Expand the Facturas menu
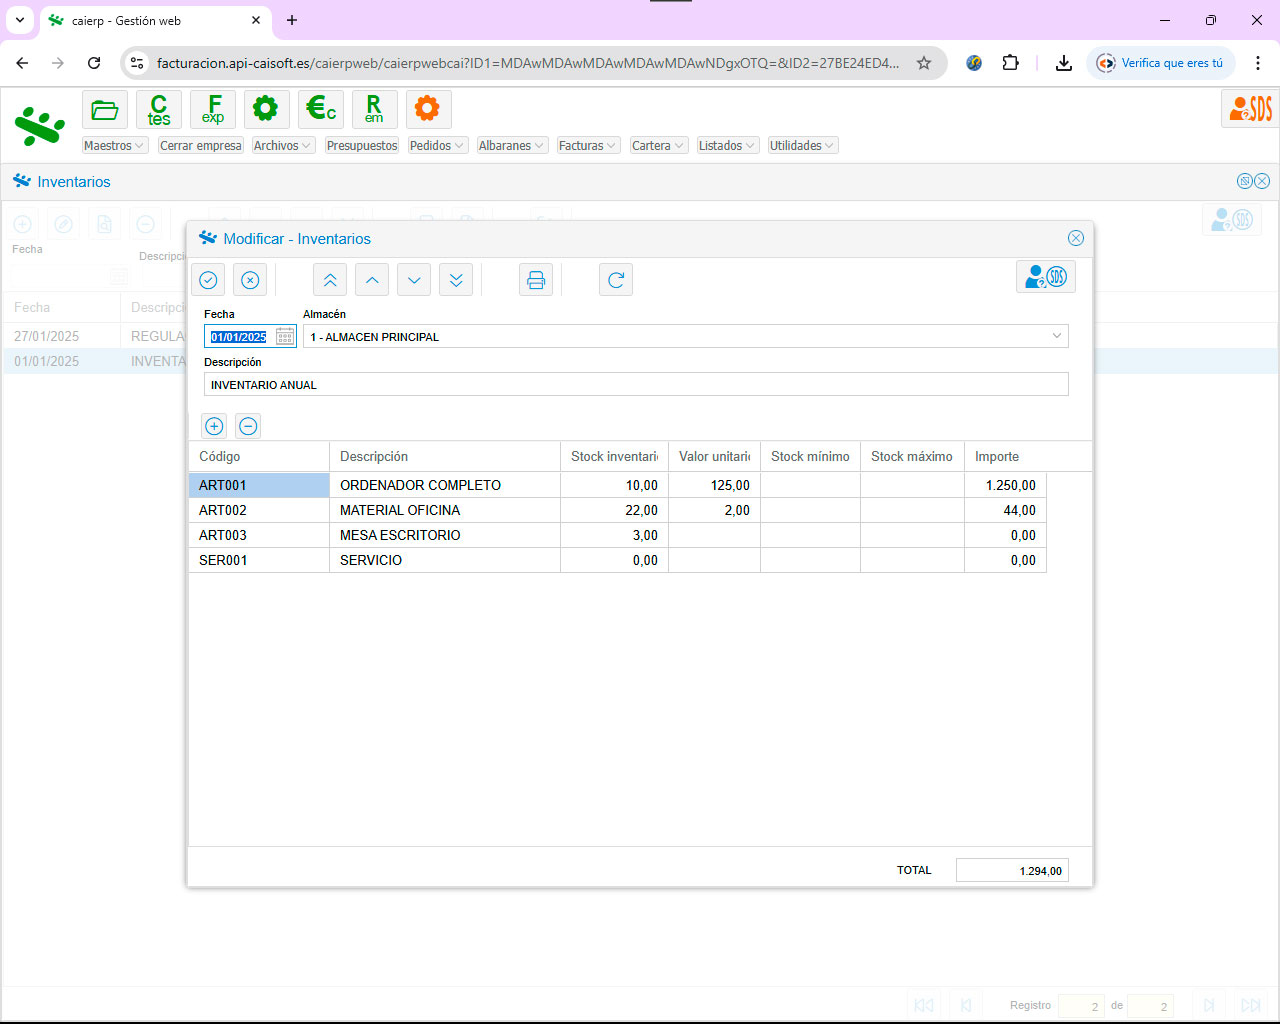1280x1024 pixels. 589,146
